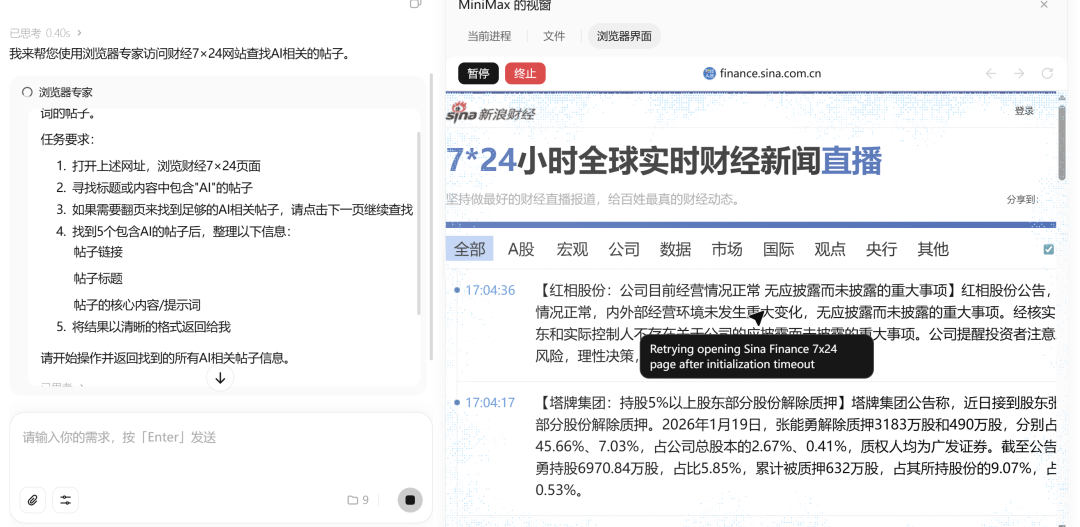Click the red 终止 button

pyautogui.click(x=525, y=74)
